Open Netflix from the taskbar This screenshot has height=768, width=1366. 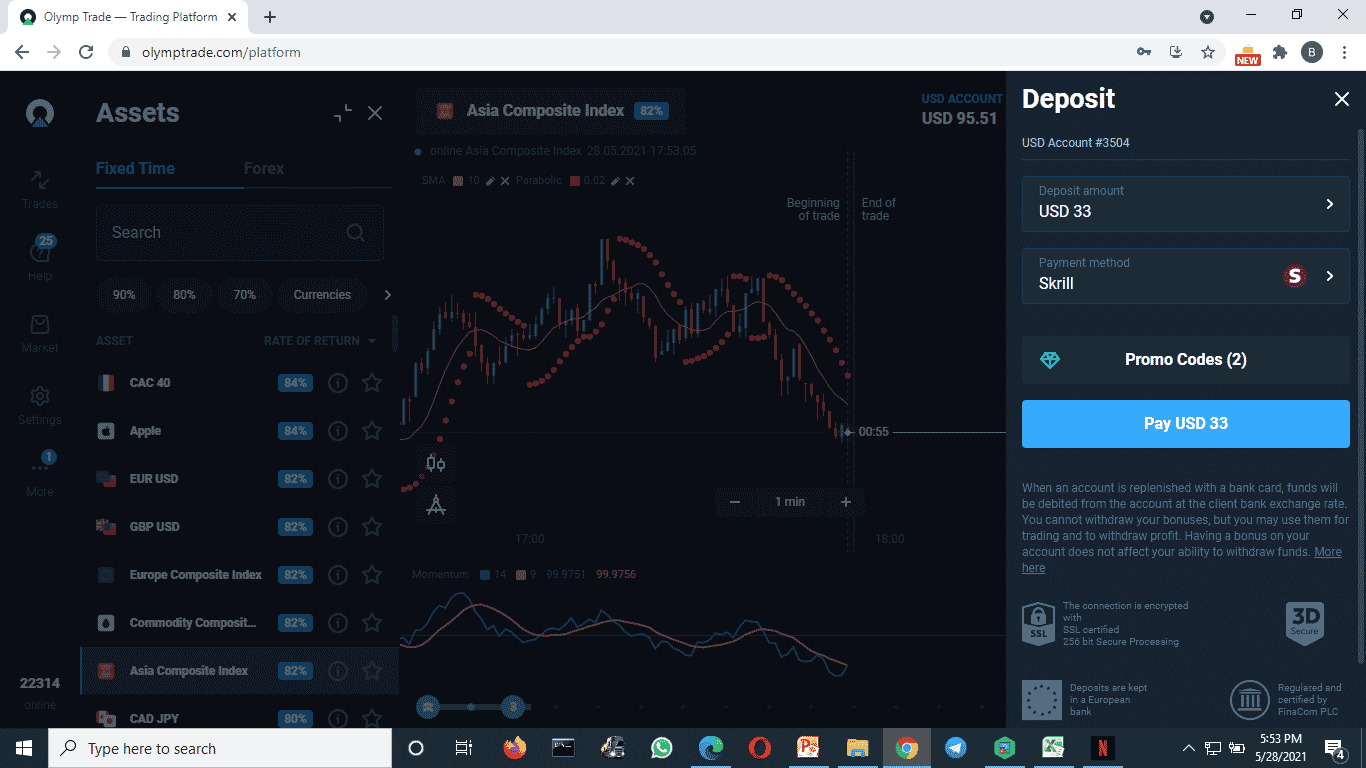(x=1102, y=748)
